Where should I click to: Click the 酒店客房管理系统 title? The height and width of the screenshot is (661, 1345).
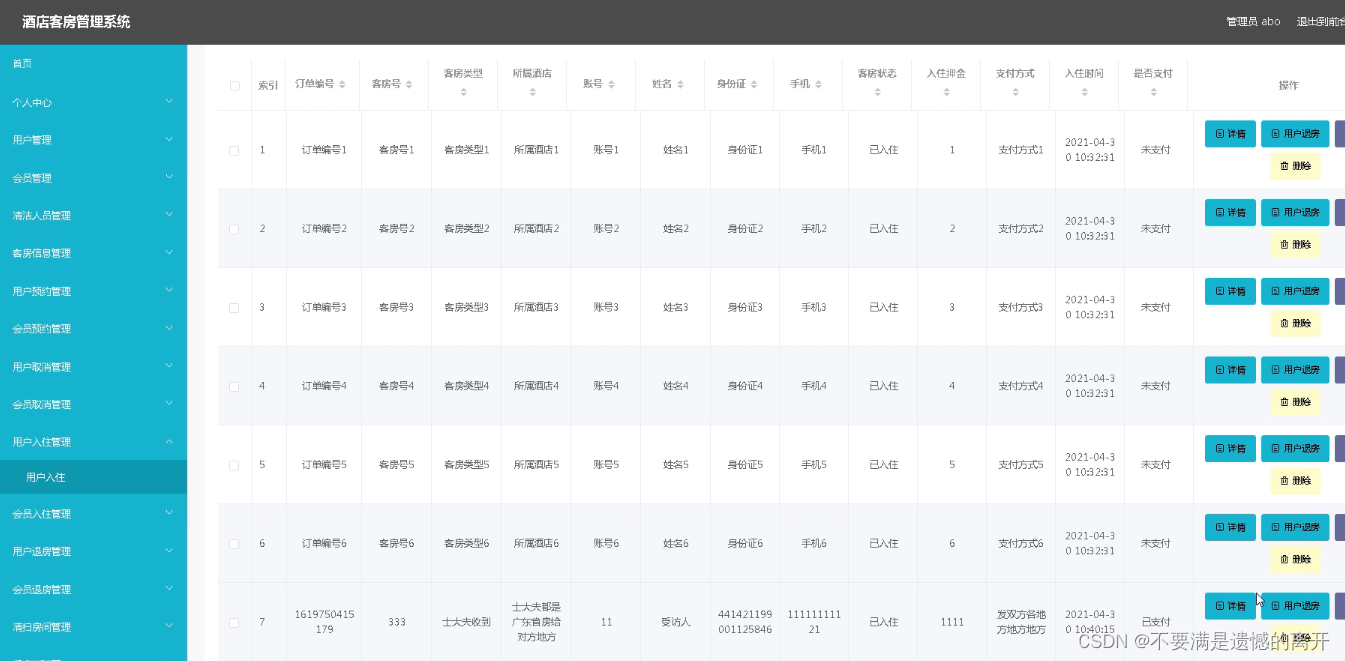pos(76,22)
